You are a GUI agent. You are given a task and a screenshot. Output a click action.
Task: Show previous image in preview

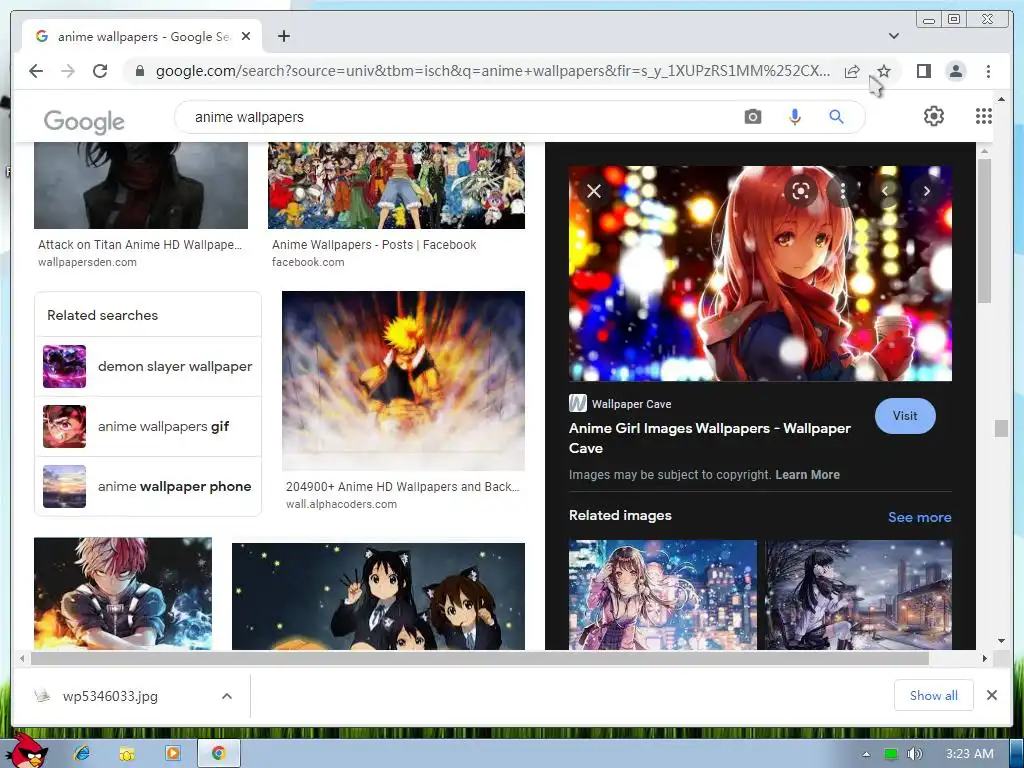[x=885, y=191]
